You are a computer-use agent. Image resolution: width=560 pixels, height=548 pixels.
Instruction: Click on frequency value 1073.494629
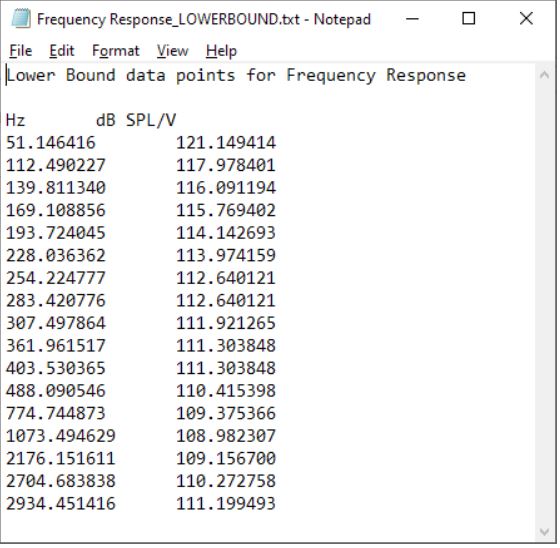tap(61, 436)
